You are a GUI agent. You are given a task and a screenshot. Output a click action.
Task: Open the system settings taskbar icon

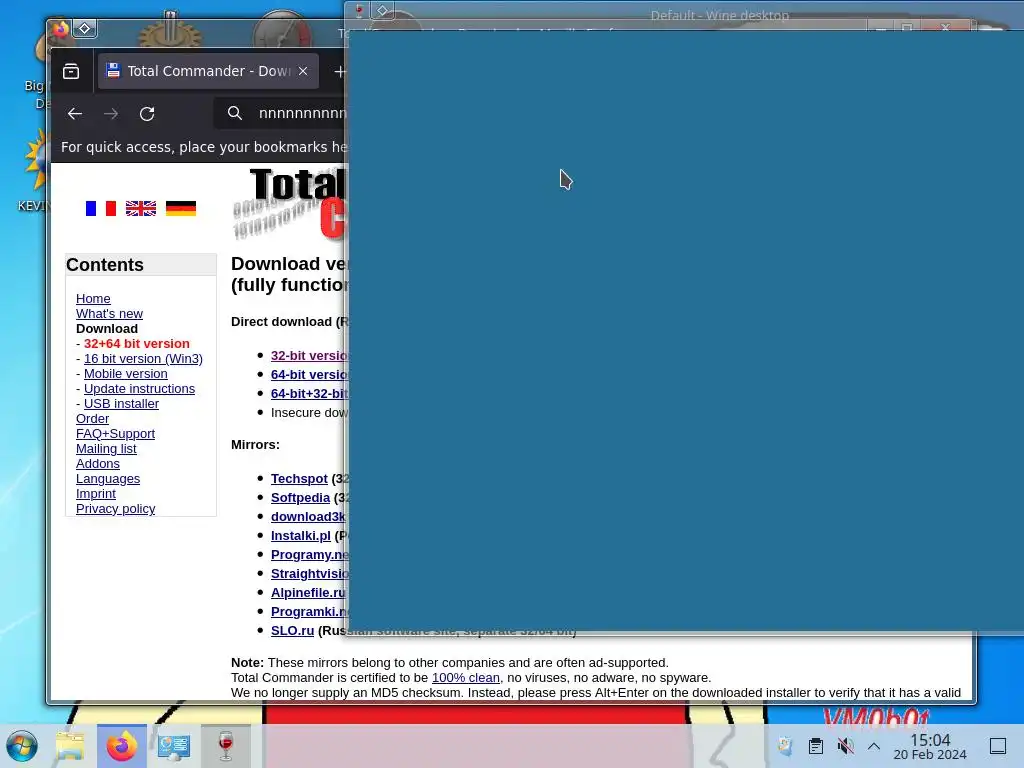point(174,746)
